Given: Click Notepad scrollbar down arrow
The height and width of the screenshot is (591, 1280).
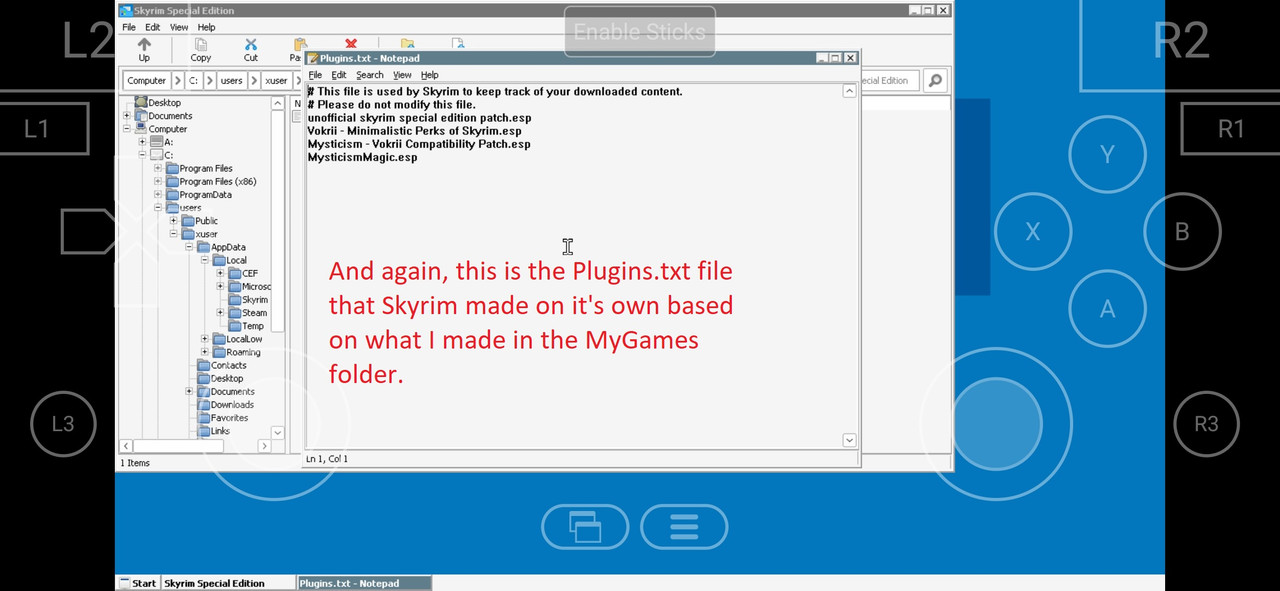Looking at the screenshot, I should [x=849, y=440].
